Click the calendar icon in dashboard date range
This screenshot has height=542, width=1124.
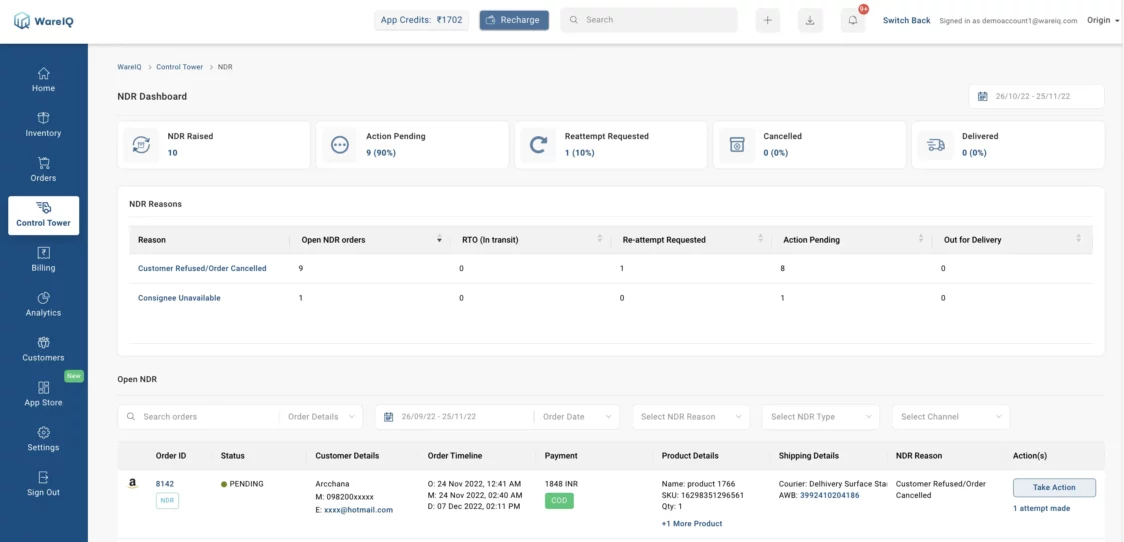tap(983, 96)
